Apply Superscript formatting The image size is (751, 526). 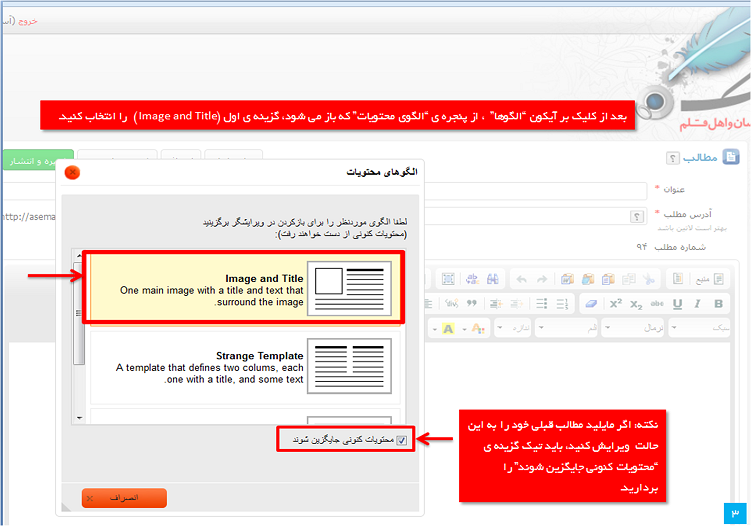click(x=615, y=304)
